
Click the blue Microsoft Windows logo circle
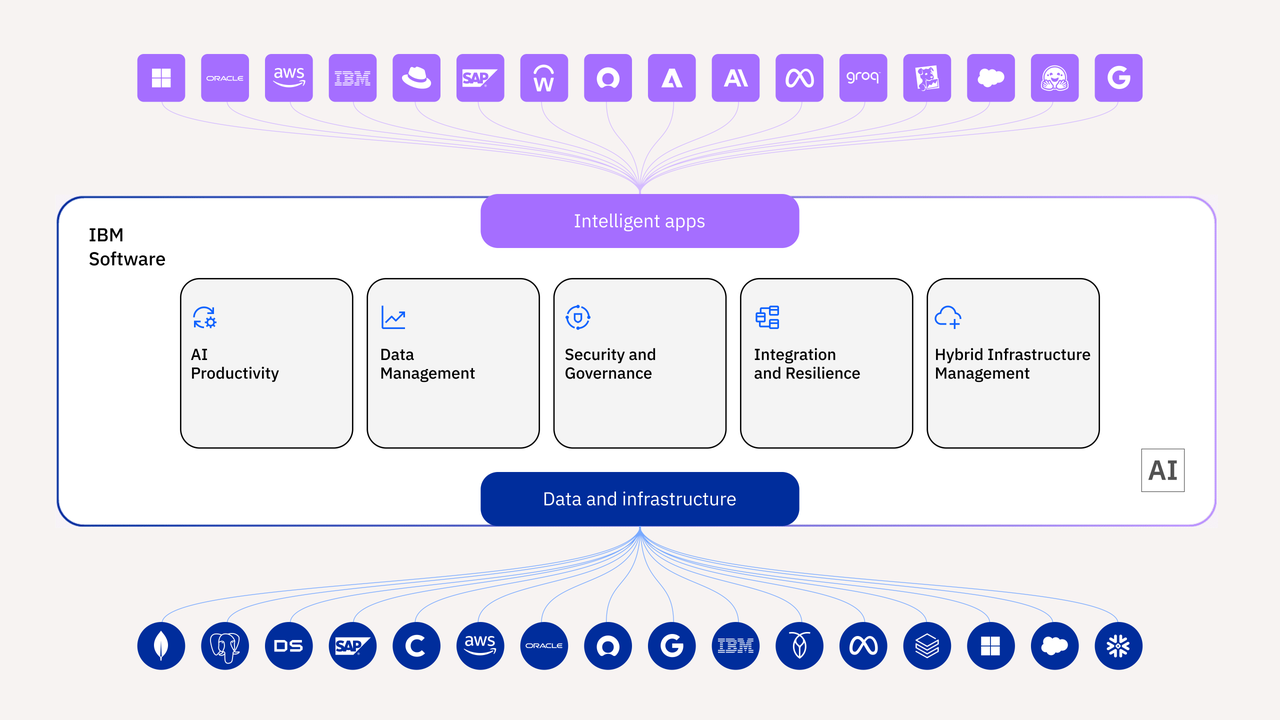[991, 646]
